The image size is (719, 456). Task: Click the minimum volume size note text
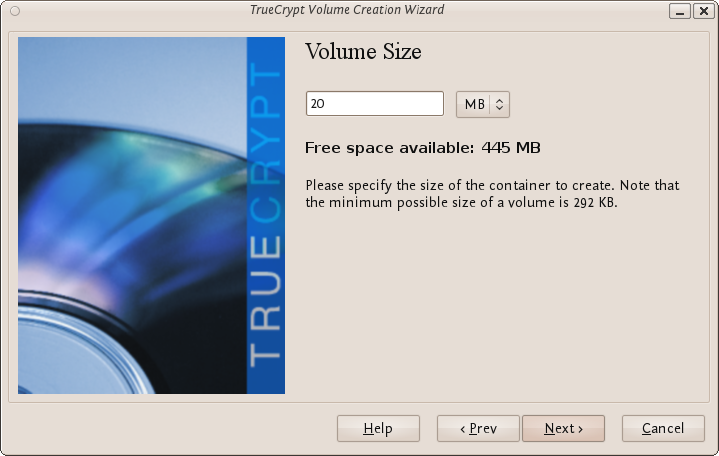pos(492,194)
